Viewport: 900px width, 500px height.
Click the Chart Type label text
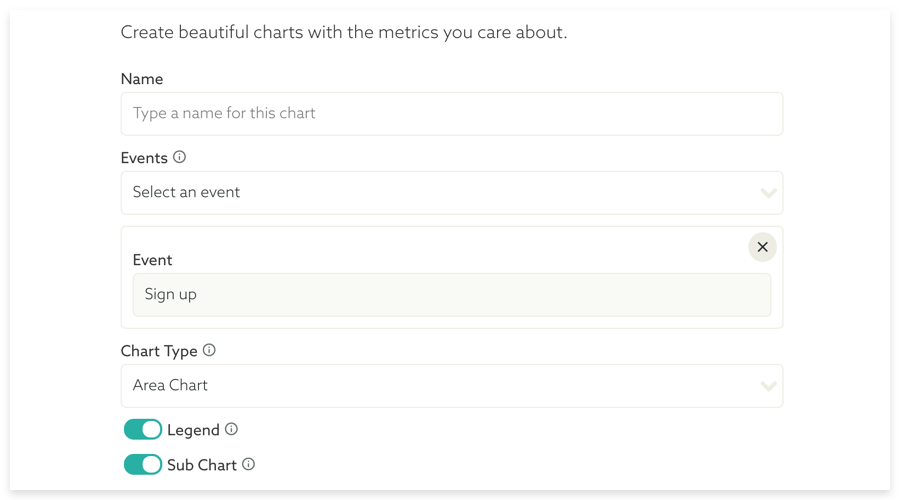point(158,351)
